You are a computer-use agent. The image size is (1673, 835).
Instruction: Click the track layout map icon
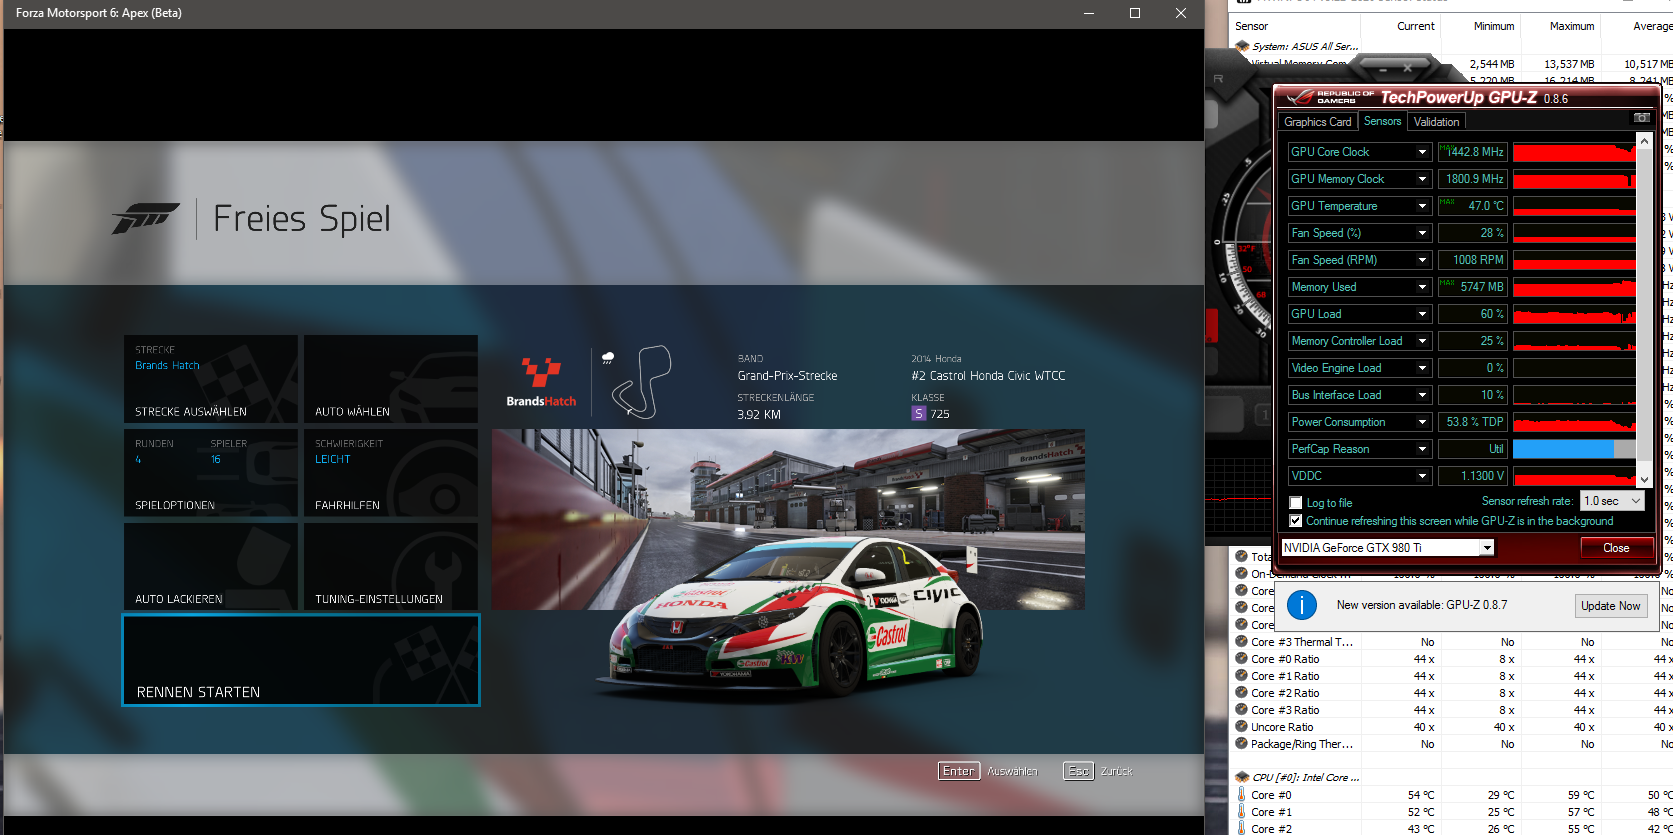(x=641, y=381)
